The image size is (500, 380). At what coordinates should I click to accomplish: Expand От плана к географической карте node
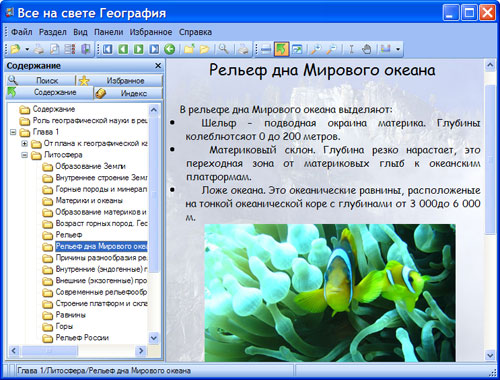point(24,144)
